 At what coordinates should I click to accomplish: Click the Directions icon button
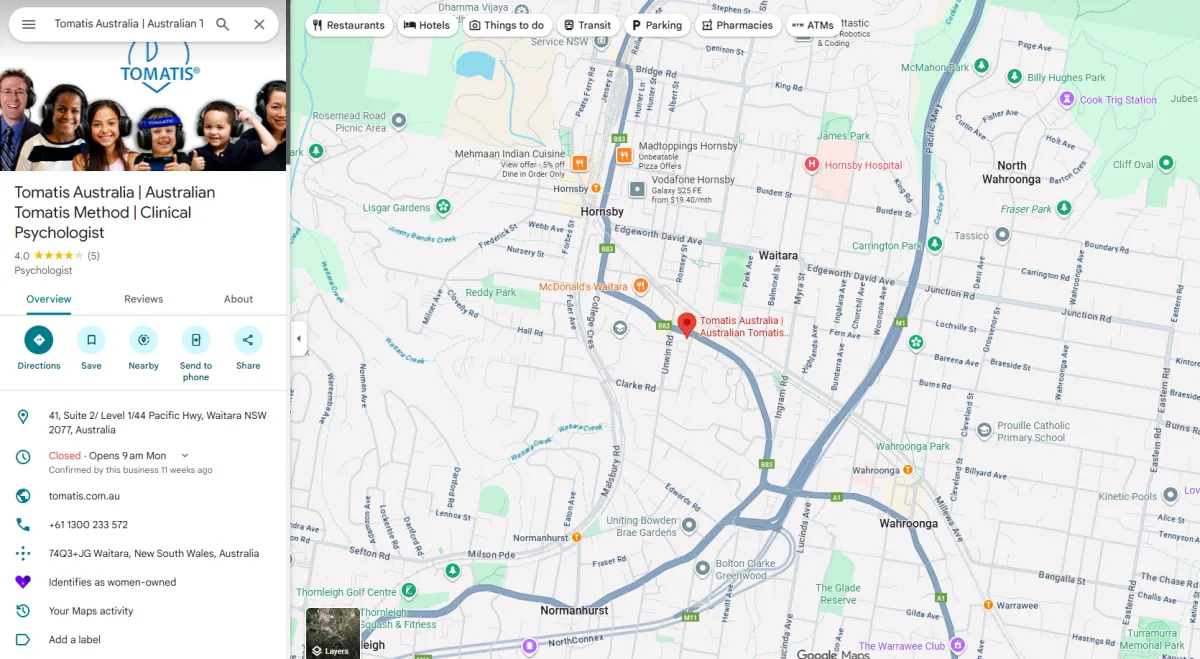39,340
